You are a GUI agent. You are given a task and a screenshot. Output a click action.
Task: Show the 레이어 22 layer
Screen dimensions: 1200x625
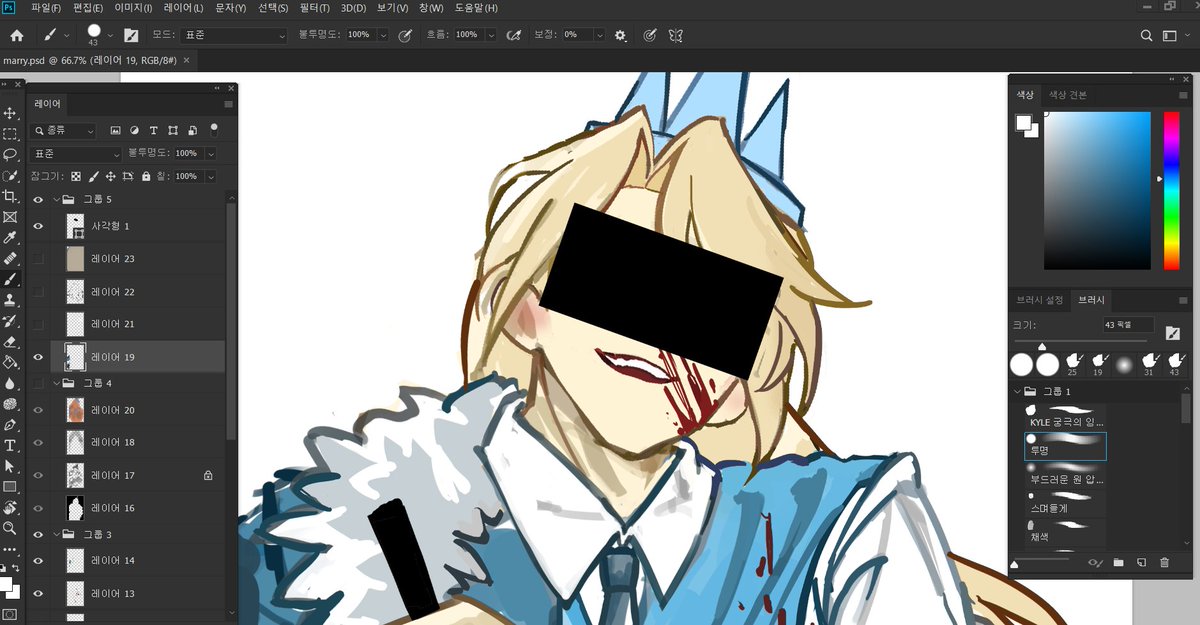pos(38,292)
